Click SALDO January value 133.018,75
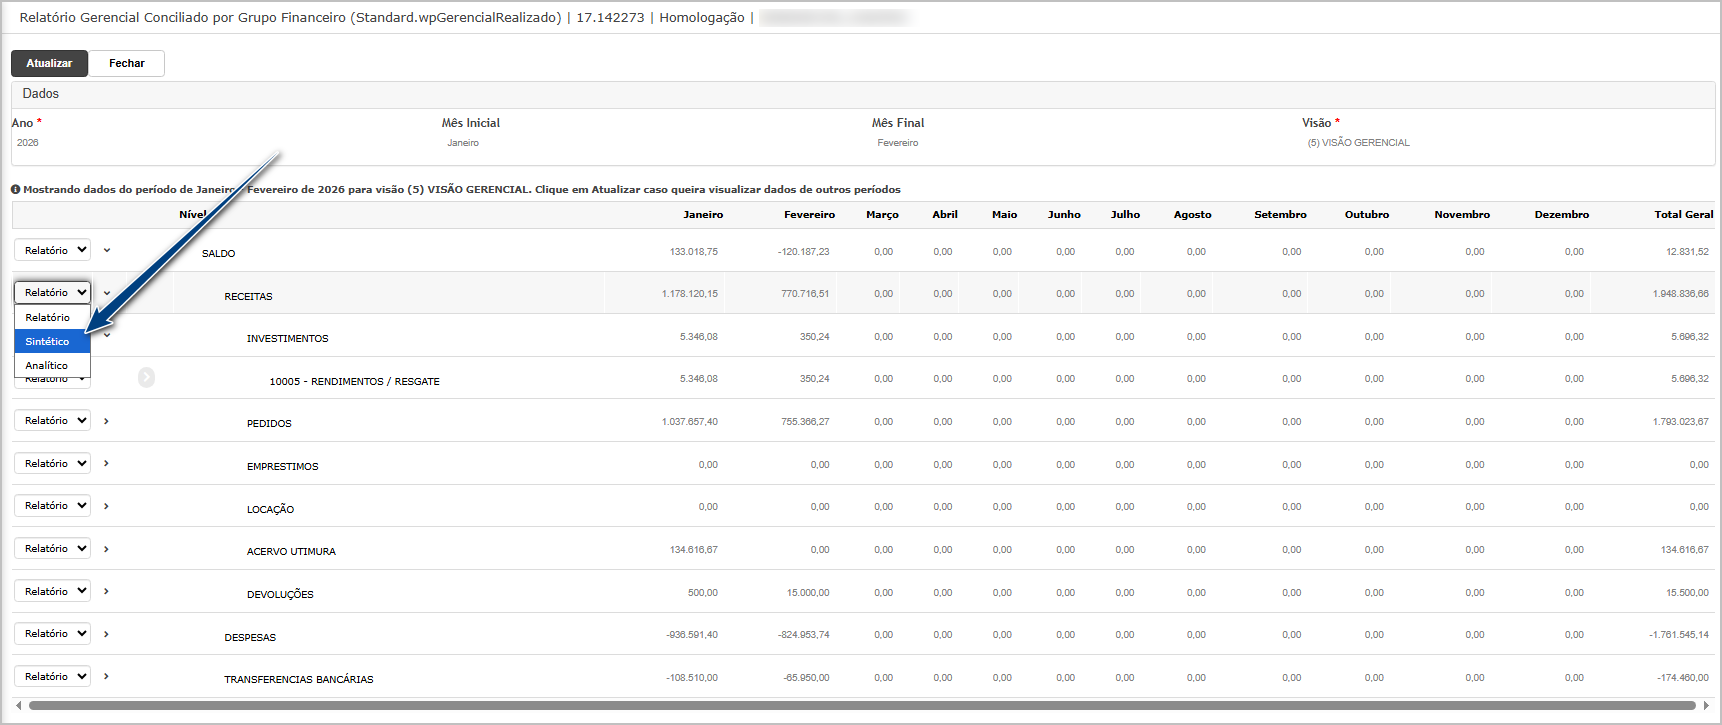Screen dimensions: 1722x725 point(694,252)
